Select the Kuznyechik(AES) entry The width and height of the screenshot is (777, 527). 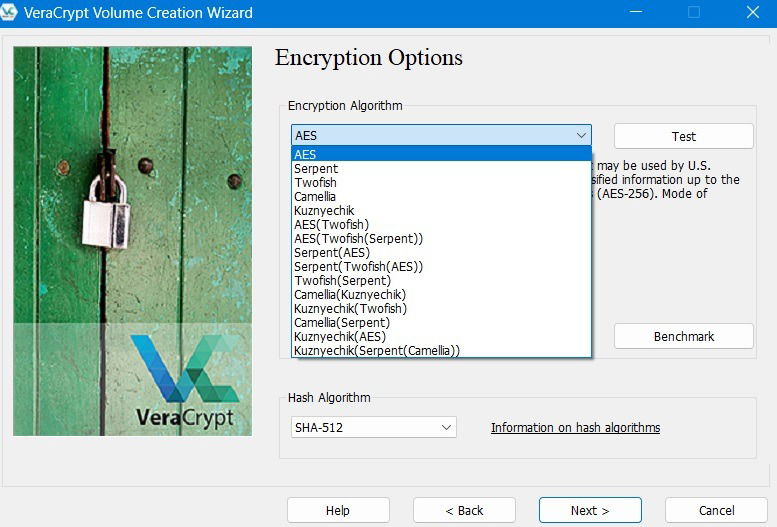441,337
